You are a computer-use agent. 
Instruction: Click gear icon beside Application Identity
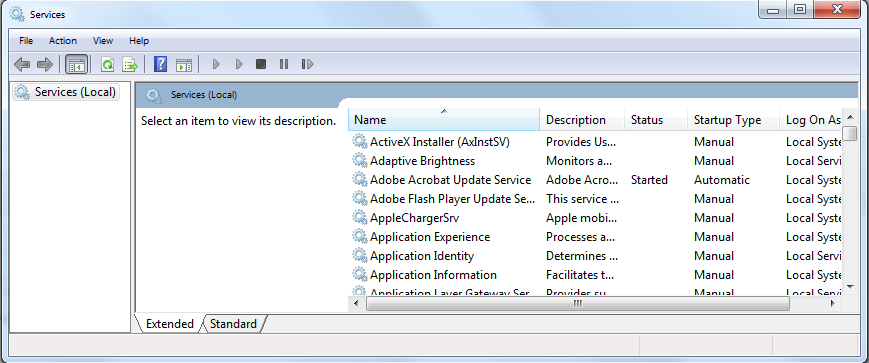click(360, 255)
